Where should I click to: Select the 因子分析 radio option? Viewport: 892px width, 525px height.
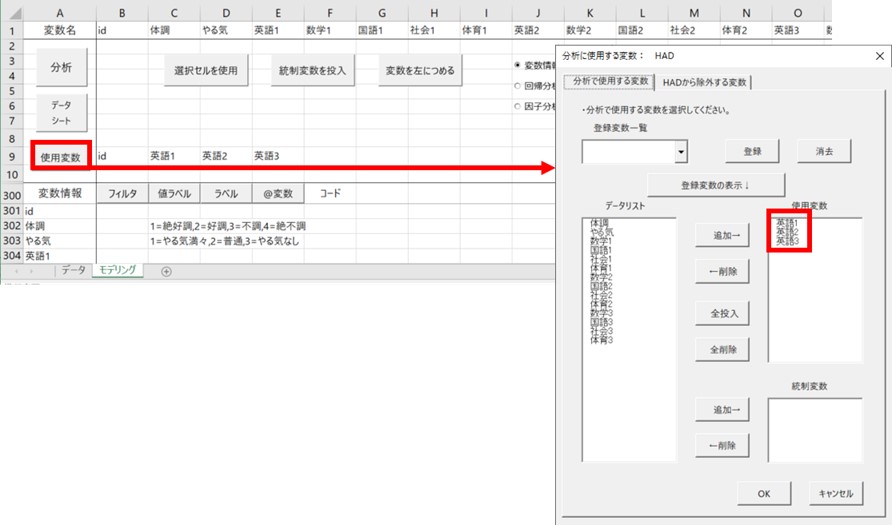[517, 106]
